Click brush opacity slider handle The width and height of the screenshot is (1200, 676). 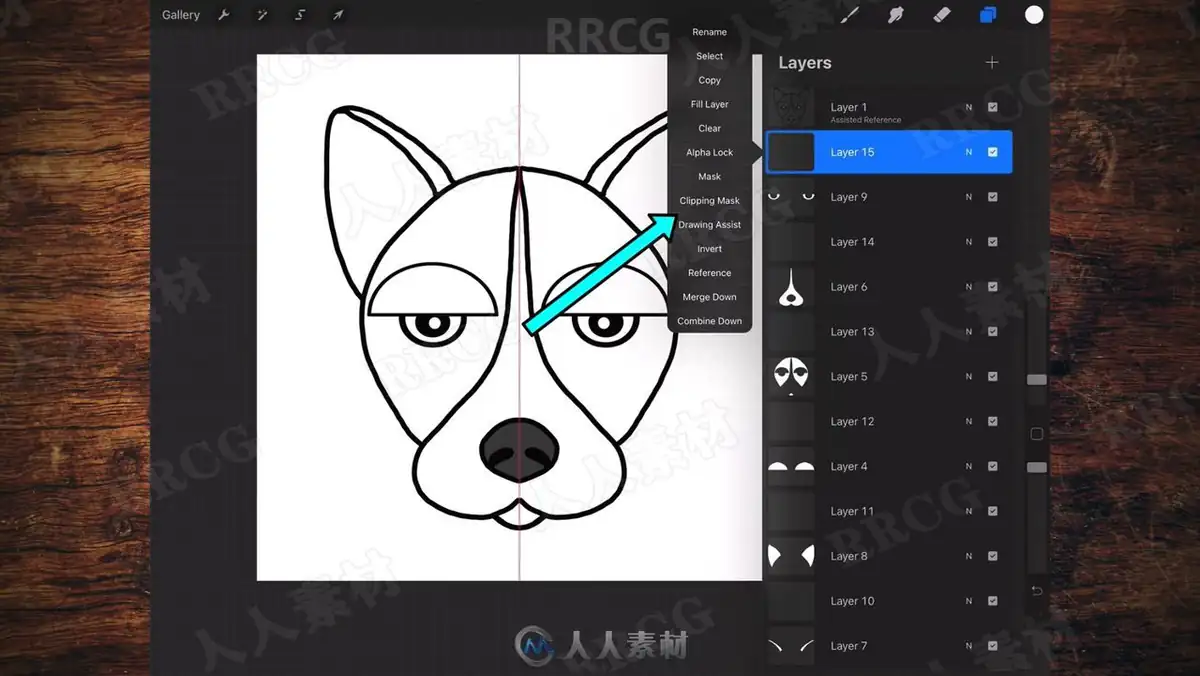1037,467
